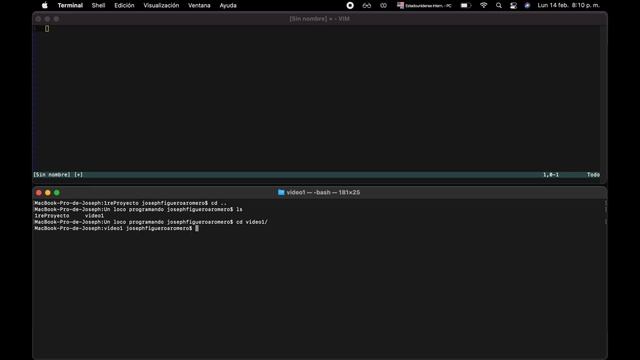Click the folder proxy icon in the video1 title bar

click(281, 192)
